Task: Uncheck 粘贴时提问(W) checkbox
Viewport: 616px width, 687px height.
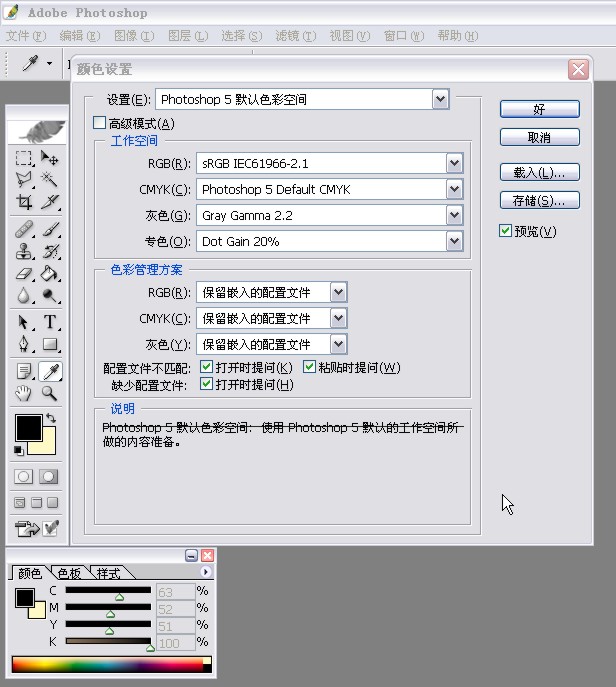Action: 309,366
